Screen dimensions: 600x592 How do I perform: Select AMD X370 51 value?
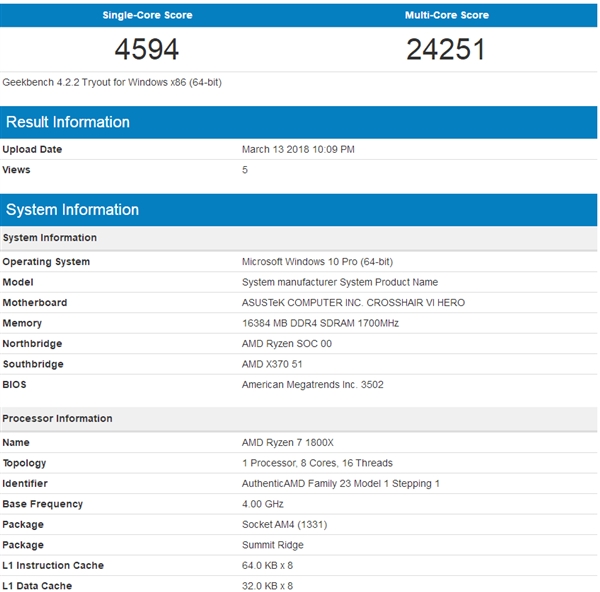pos(272,364)
